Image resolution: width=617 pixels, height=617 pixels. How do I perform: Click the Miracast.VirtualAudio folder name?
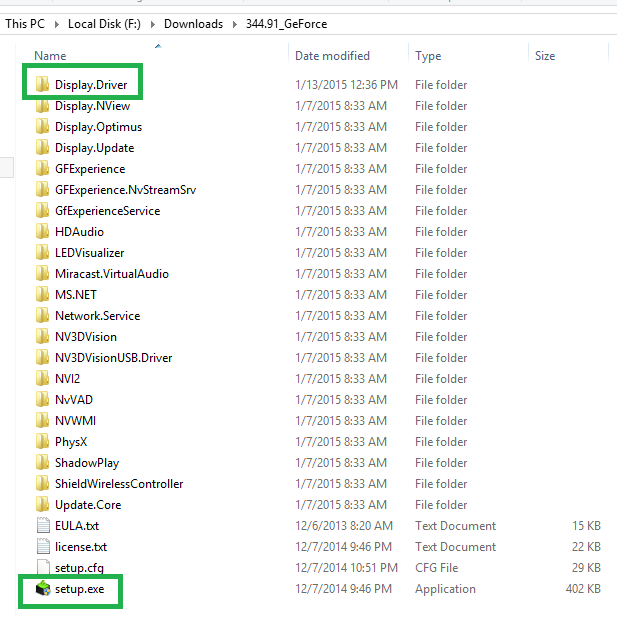(112, 273)
